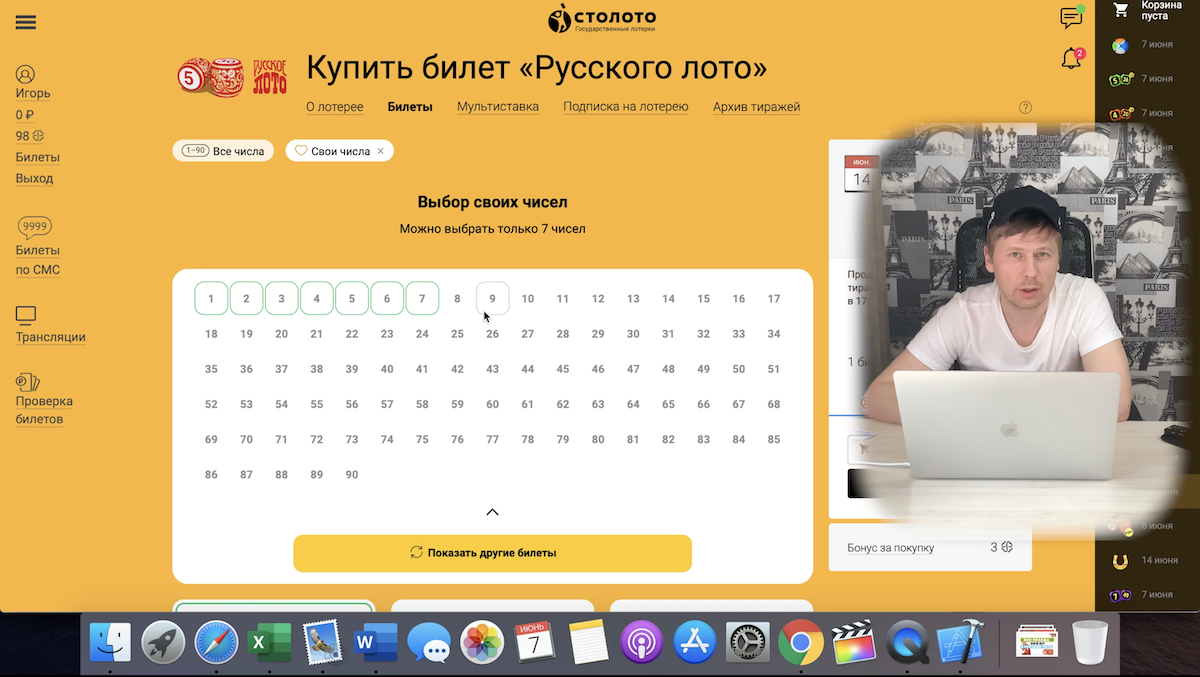1200x677 pixels.
Task: Open Excel in the Dock
Action: pos(269,641)
